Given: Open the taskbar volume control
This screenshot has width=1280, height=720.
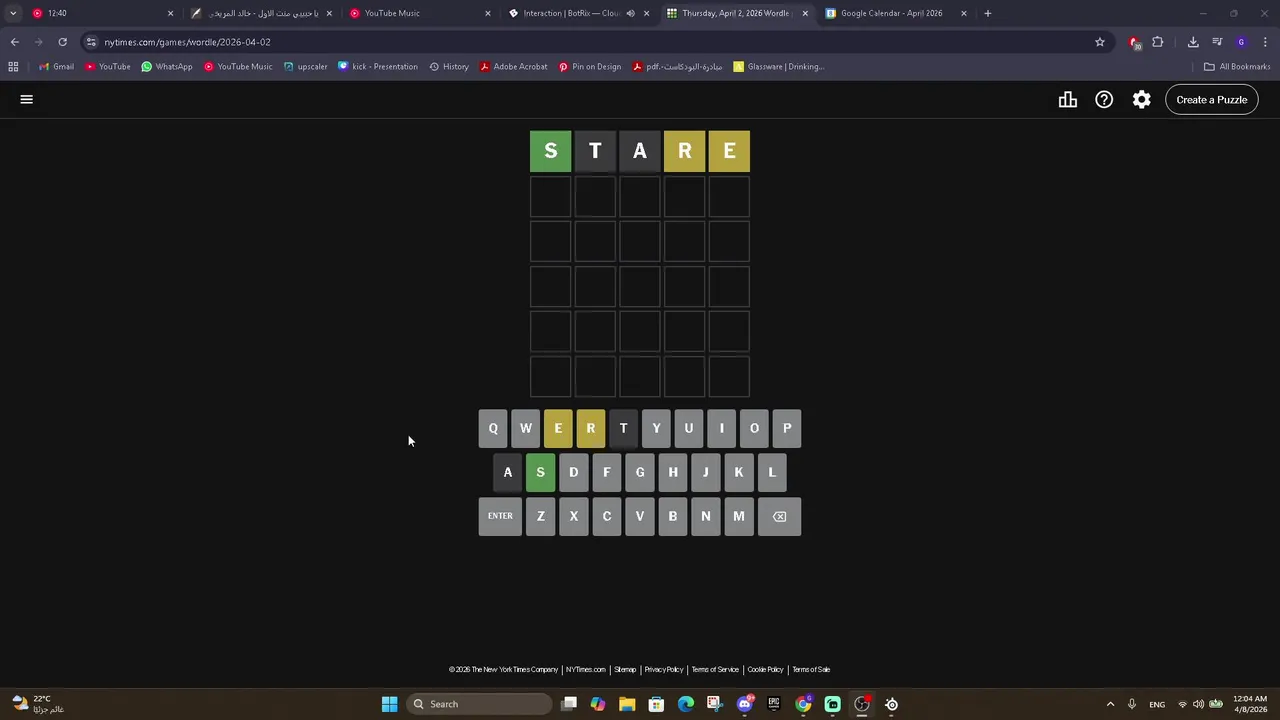Looking at the screenshot, I should (x=1198, y=704).
